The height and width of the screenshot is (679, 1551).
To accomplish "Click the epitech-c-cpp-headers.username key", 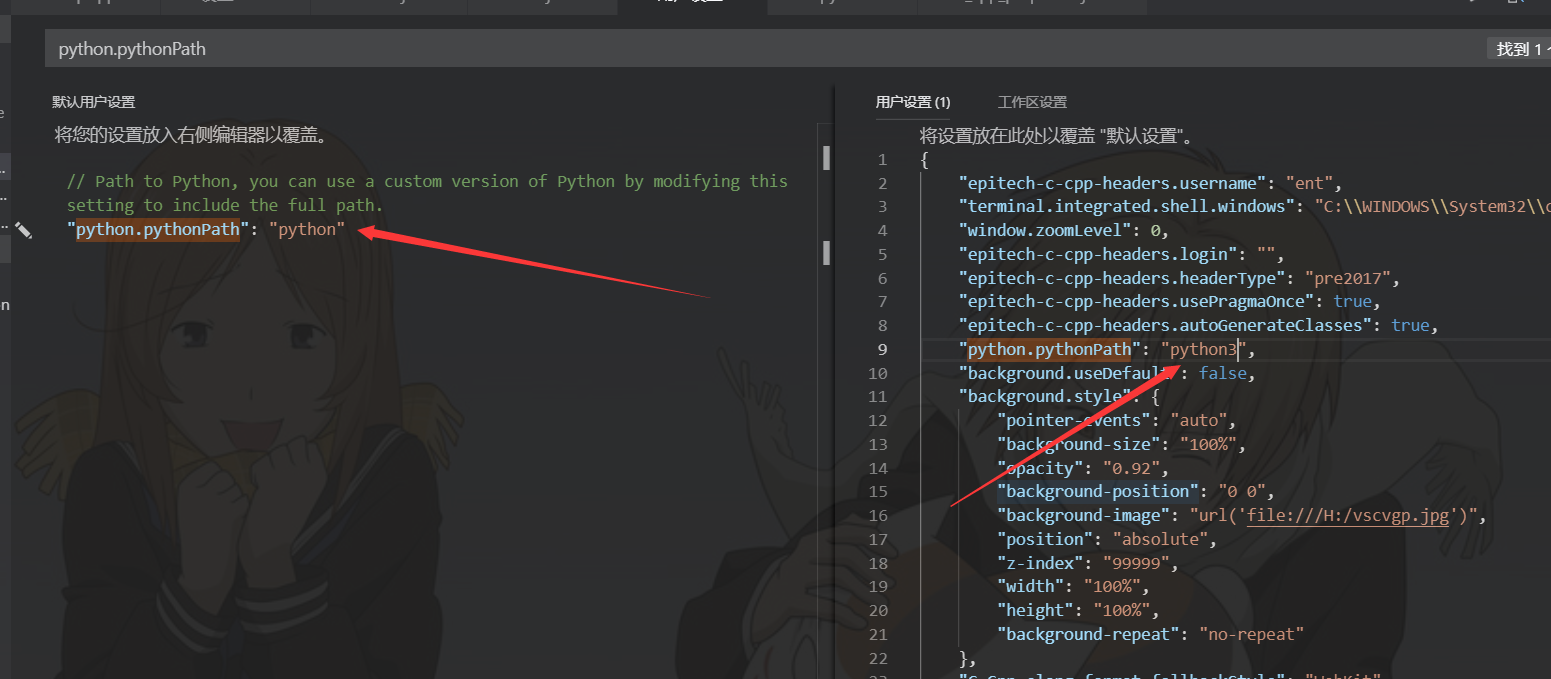I will [x=1112, y=183].
